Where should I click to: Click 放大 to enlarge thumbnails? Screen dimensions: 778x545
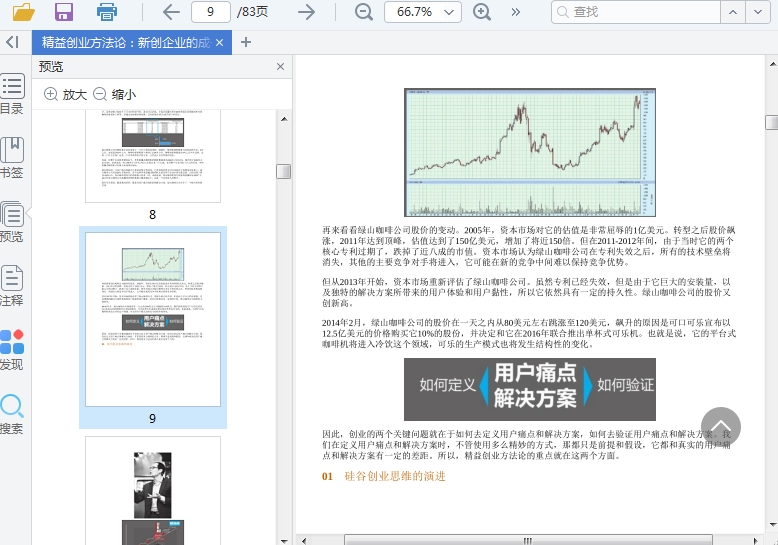65,94
